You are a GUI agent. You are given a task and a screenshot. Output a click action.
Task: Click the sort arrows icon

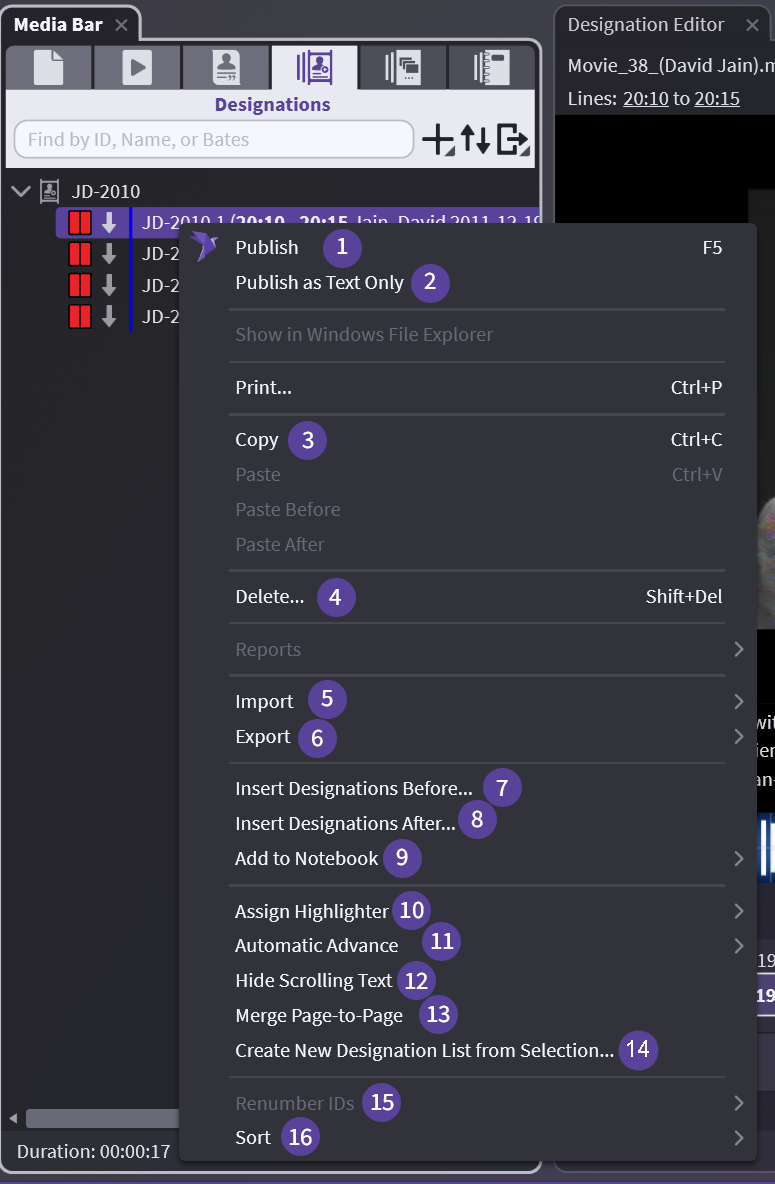475,141
